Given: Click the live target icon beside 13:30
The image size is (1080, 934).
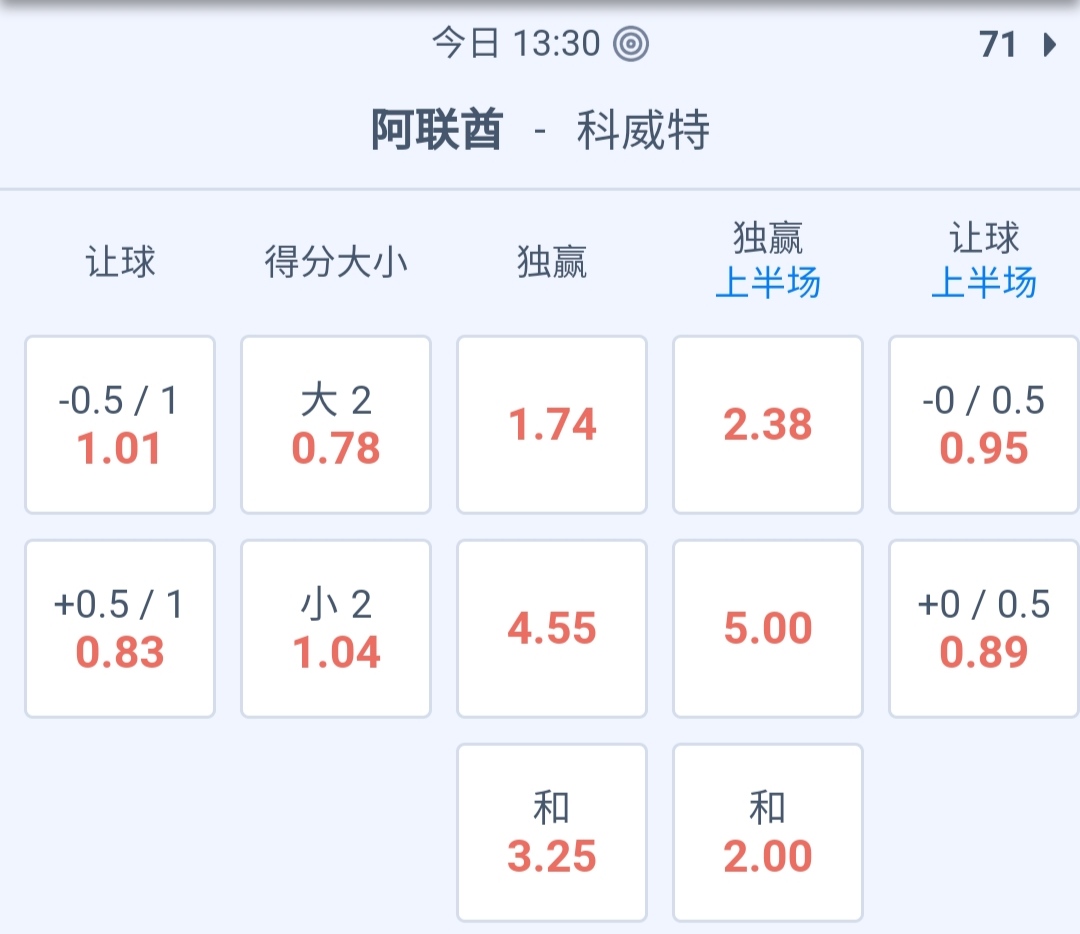Looking at the screenshot, I should pos(631,44).
